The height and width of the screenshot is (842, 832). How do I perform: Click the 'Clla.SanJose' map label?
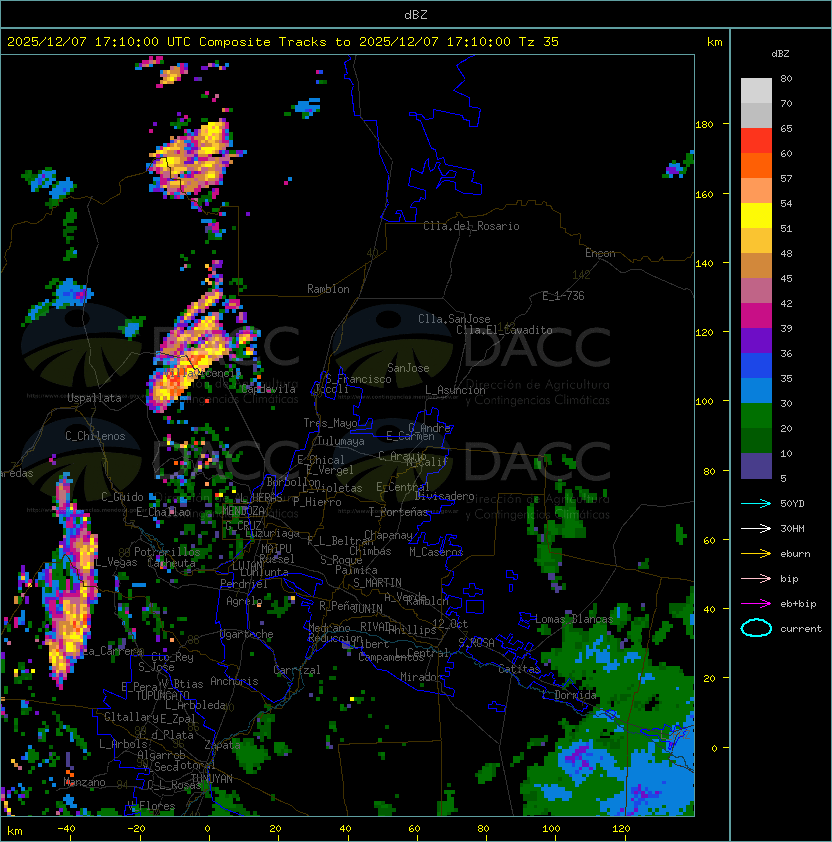click(x=454, y=319)
